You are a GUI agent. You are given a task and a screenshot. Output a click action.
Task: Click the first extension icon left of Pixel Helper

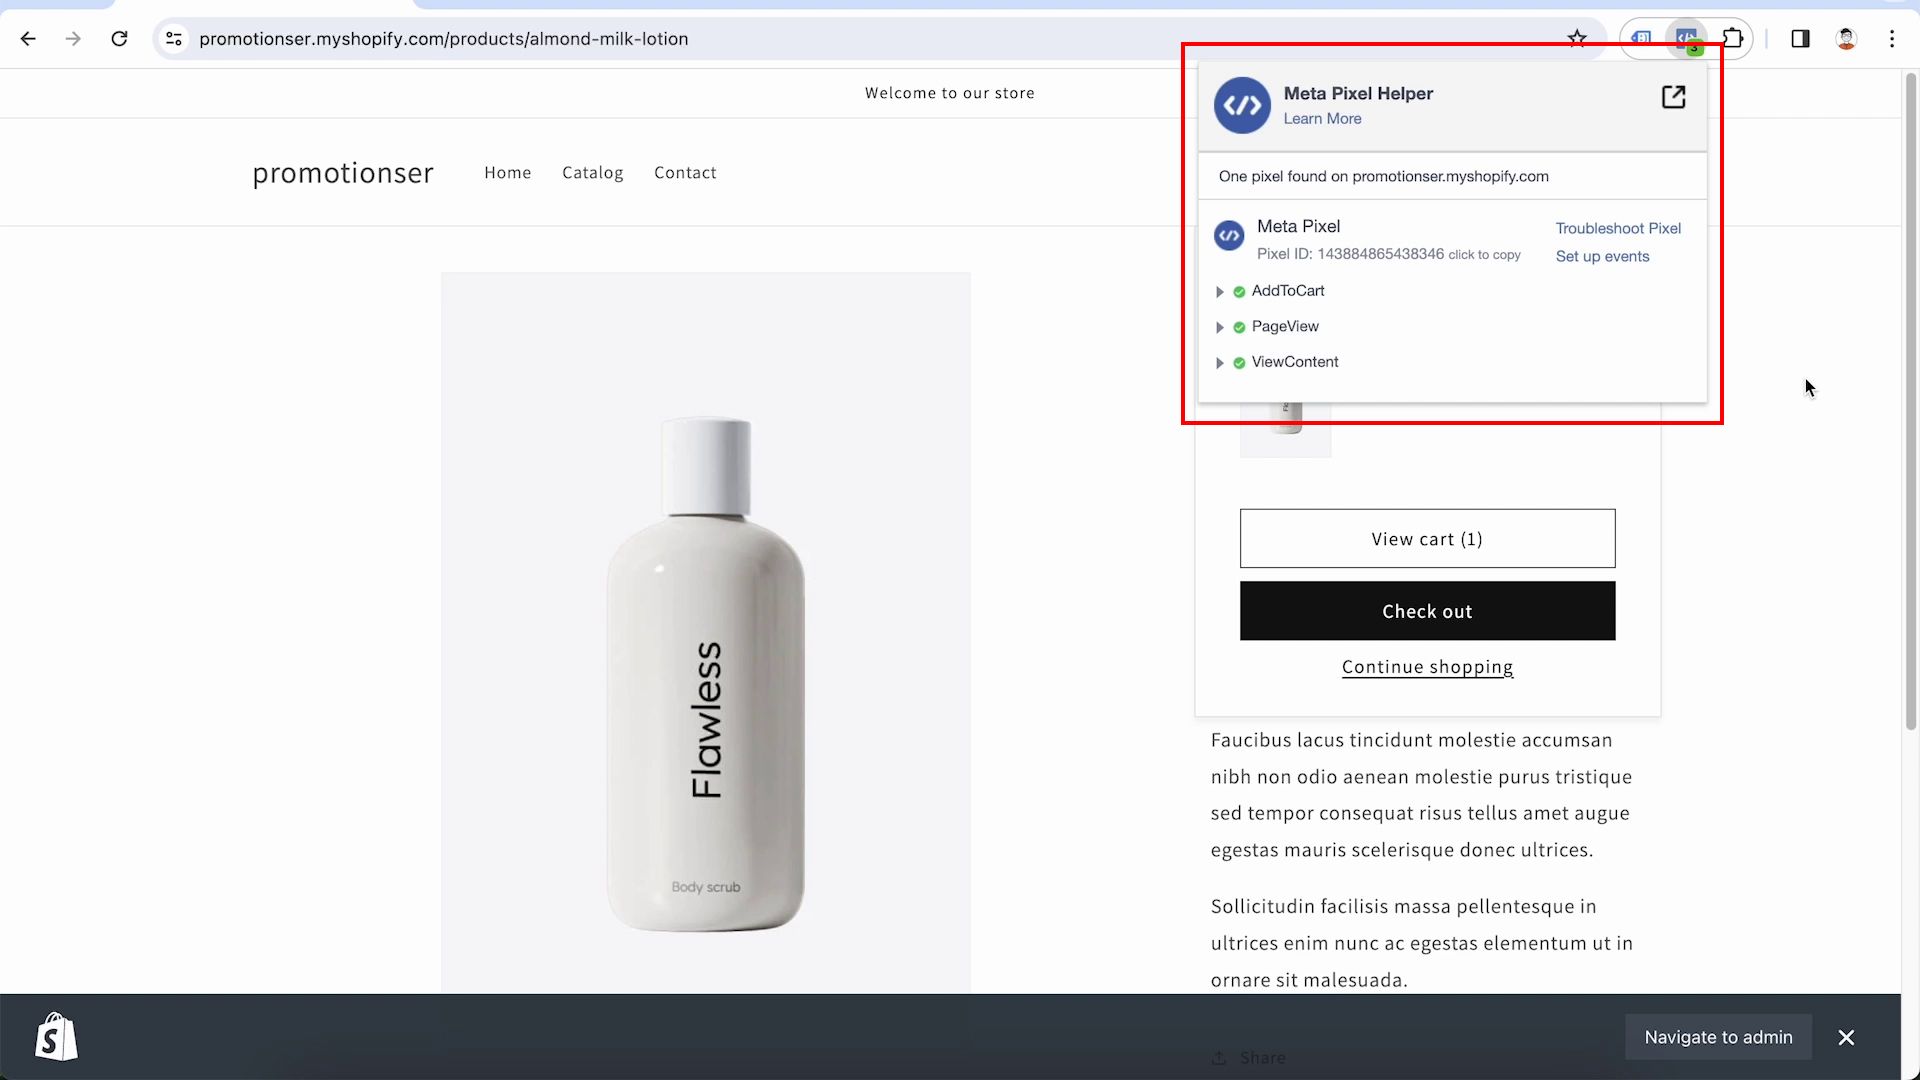tap(1642, 39)
